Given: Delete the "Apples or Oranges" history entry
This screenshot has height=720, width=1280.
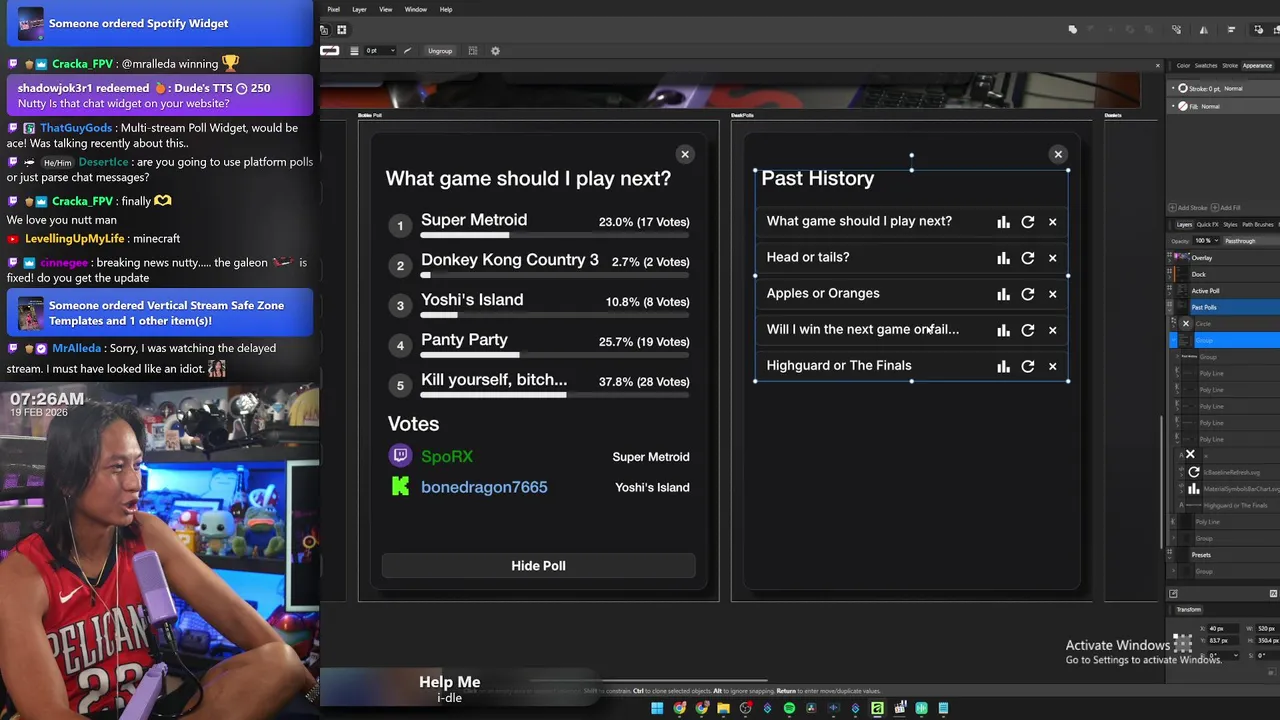Looking at the screenshot, I should coord(1052,294).
